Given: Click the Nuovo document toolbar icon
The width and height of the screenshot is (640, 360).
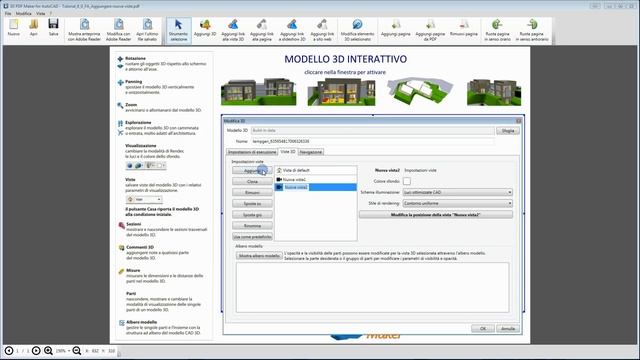Looking at the screenshot, I should click(13, 28).
